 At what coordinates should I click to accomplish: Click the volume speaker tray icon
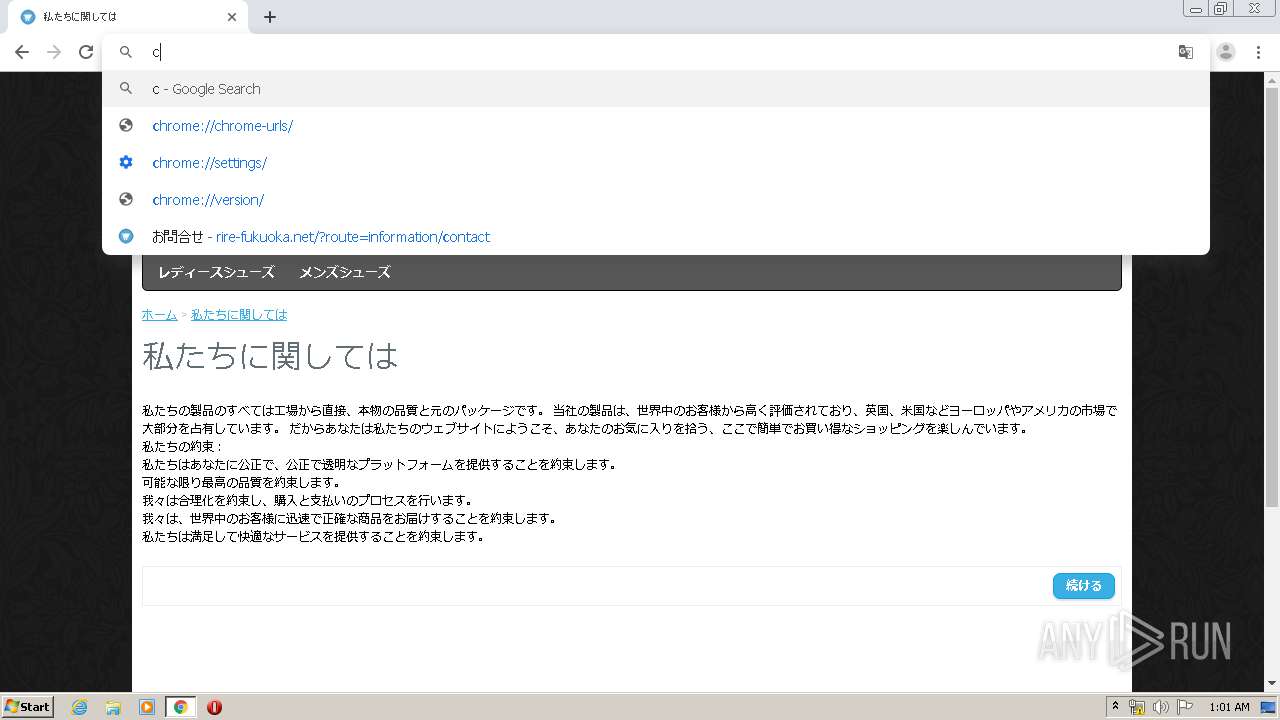click(x=1160, y=707)
